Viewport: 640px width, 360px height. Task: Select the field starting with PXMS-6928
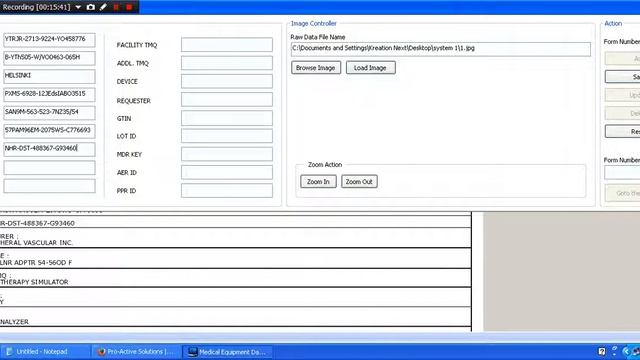coord(49,95)
